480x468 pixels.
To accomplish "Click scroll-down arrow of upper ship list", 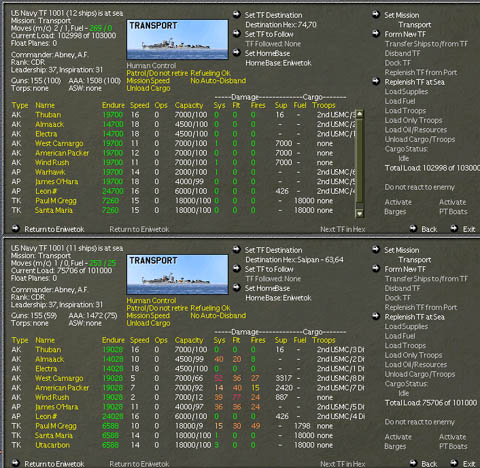I will [x=359, y=213].
